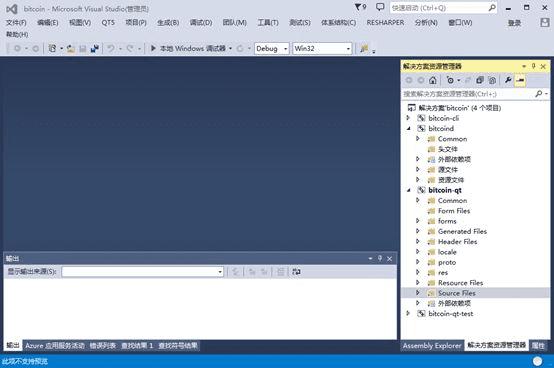554x368 pixels.
Task: Collapse the bitcoind project
Action: point(408,129)
